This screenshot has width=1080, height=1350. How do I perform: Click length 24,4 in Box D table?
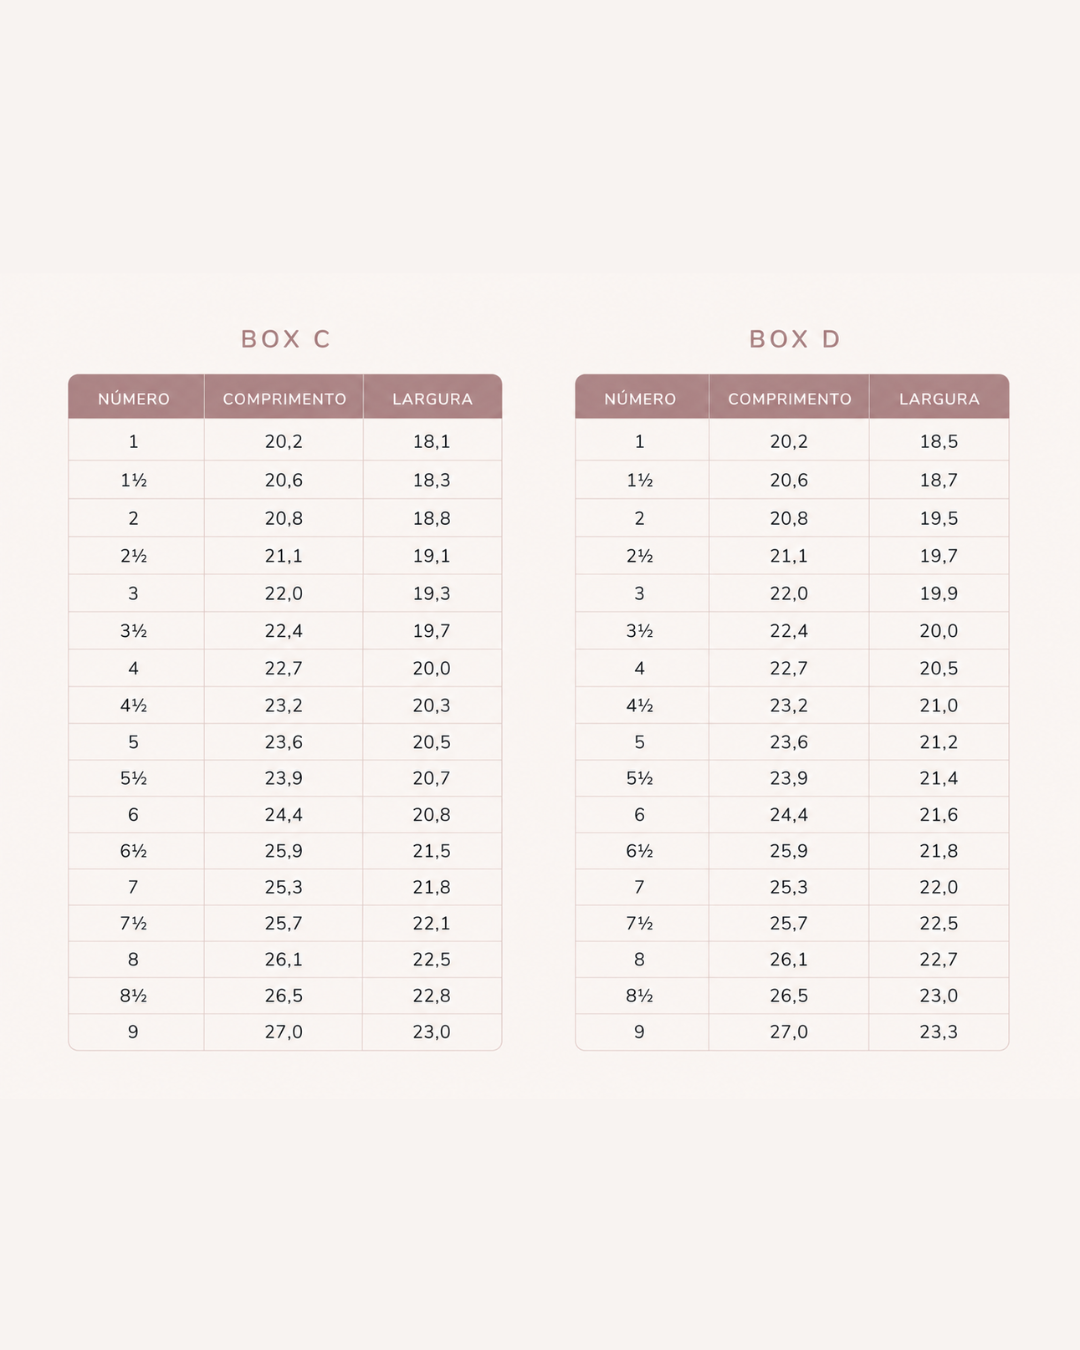point(789,814)
